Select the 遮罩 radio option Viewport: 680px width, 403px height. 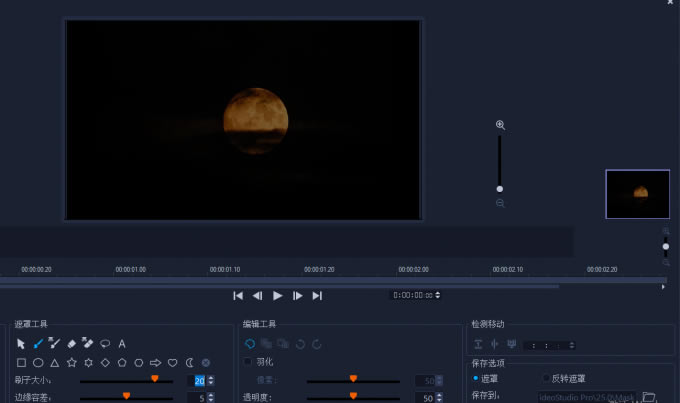[475, 379]
